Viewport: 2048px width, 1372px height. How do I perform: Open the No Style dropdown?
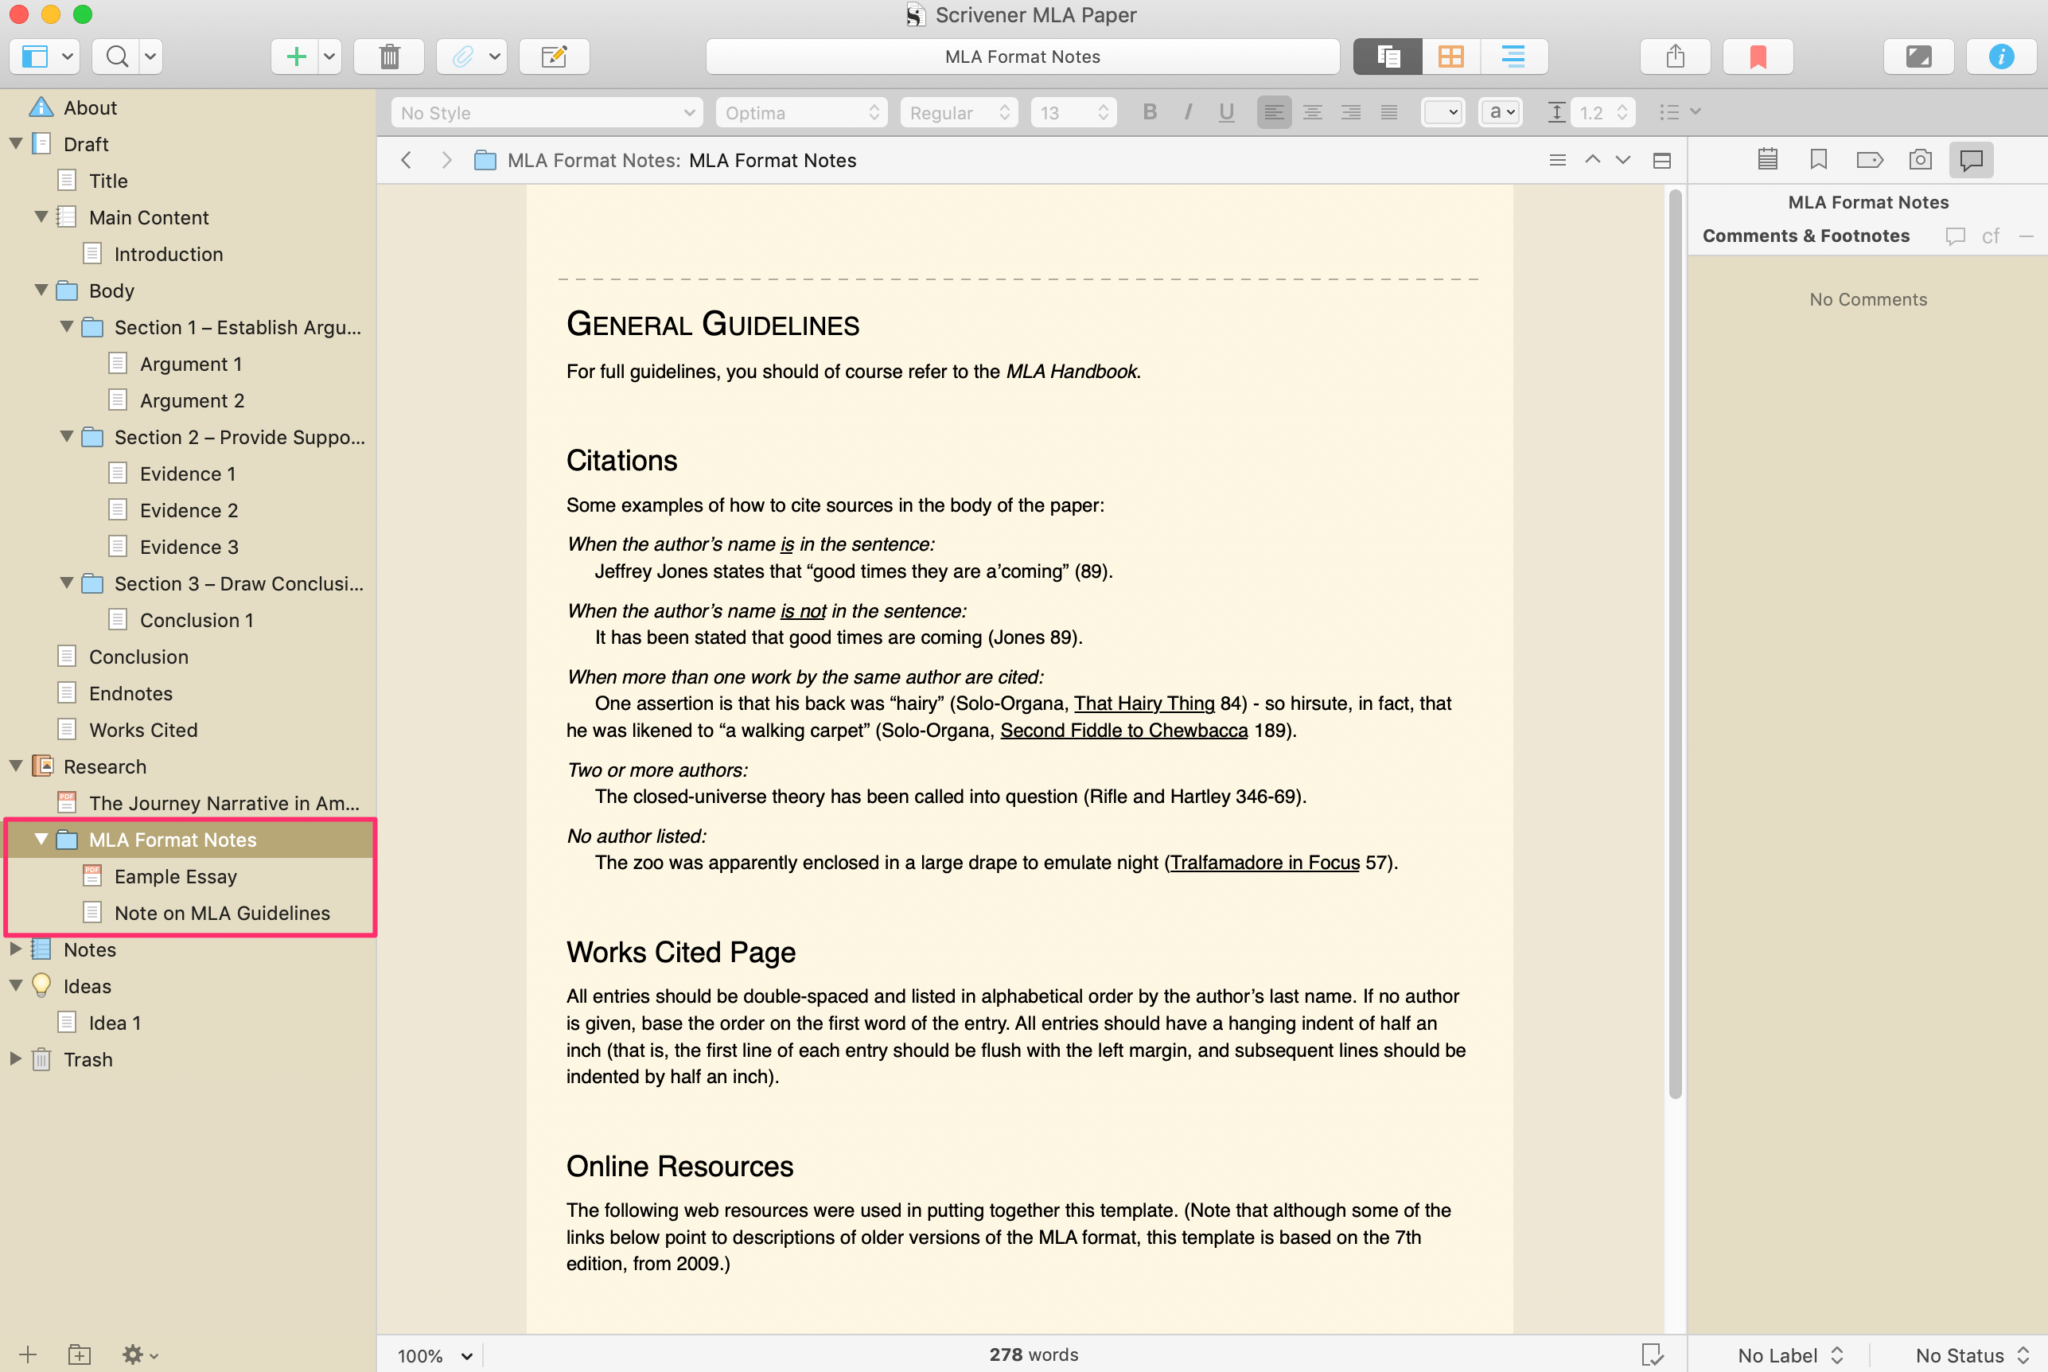546,113
